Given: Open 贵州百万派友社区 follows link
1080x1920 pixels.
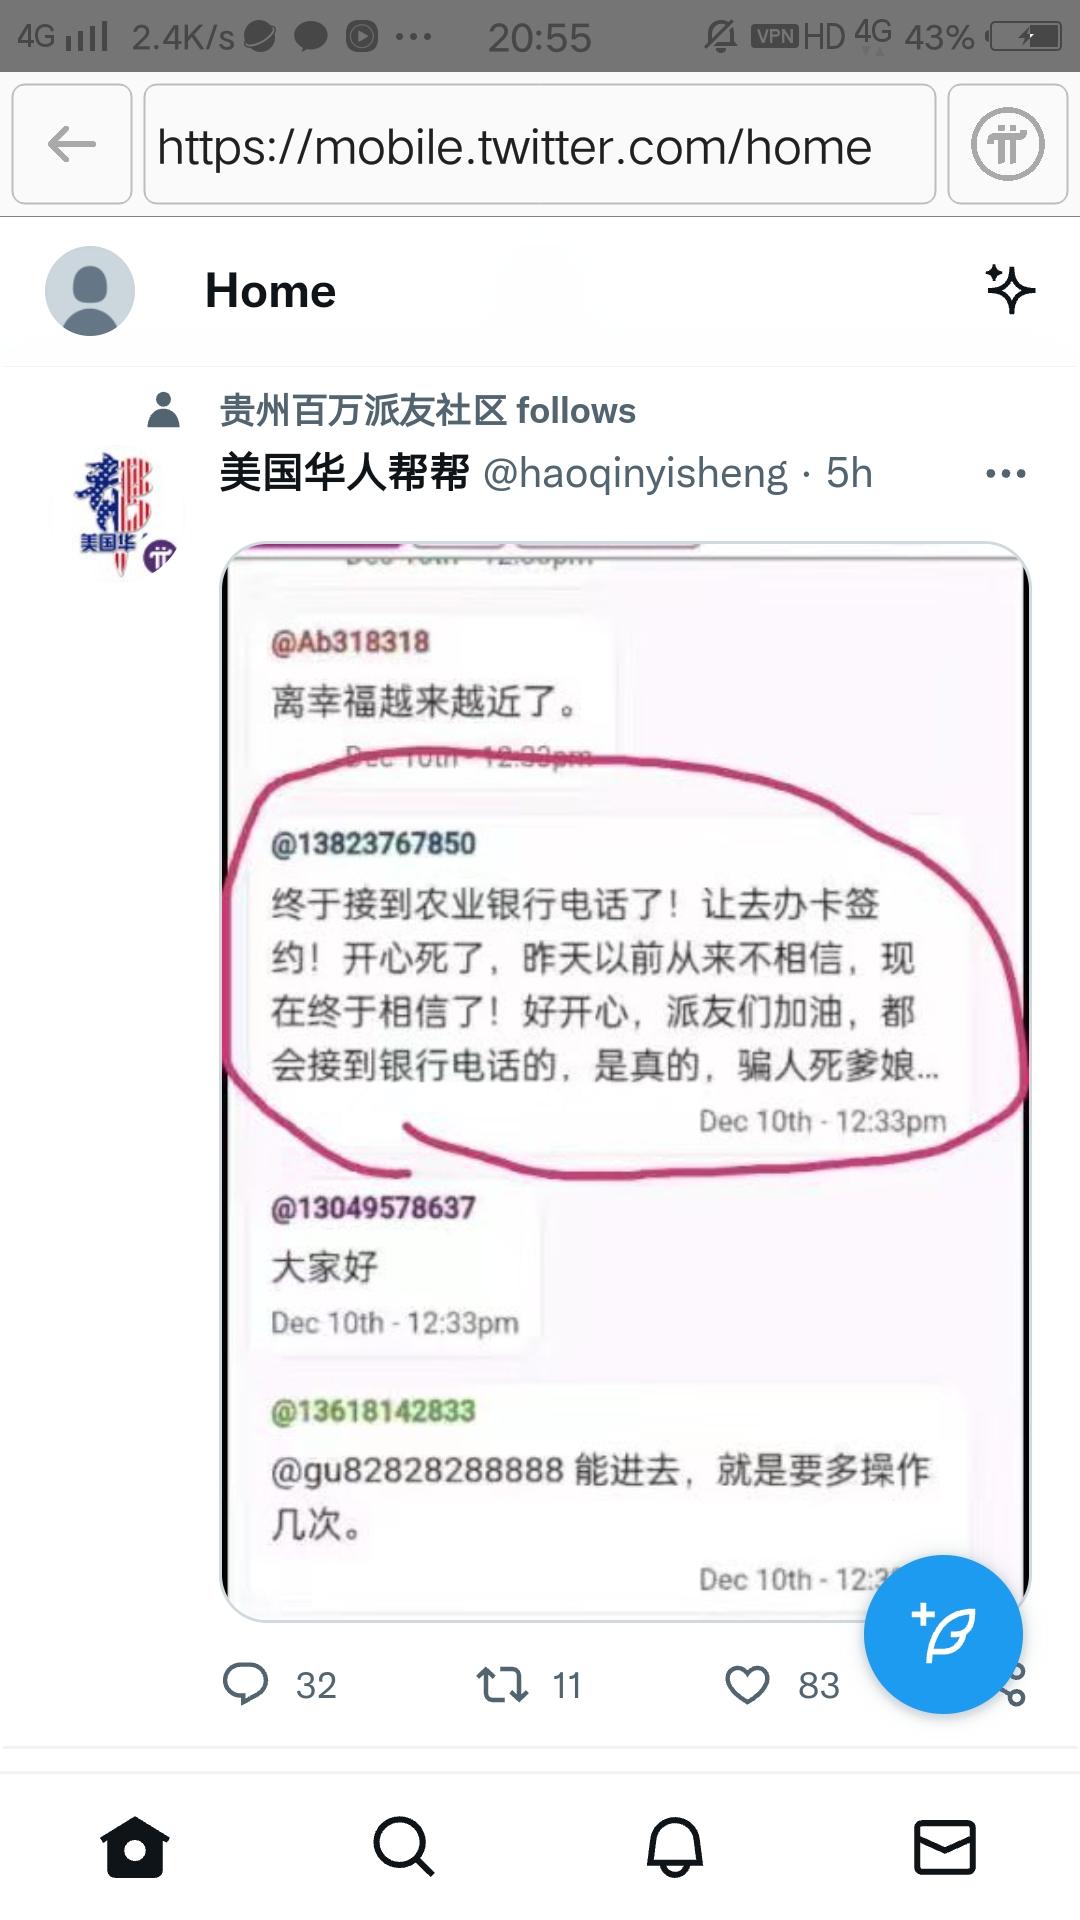Looking at the screenshot, I should tap(428, 411).
